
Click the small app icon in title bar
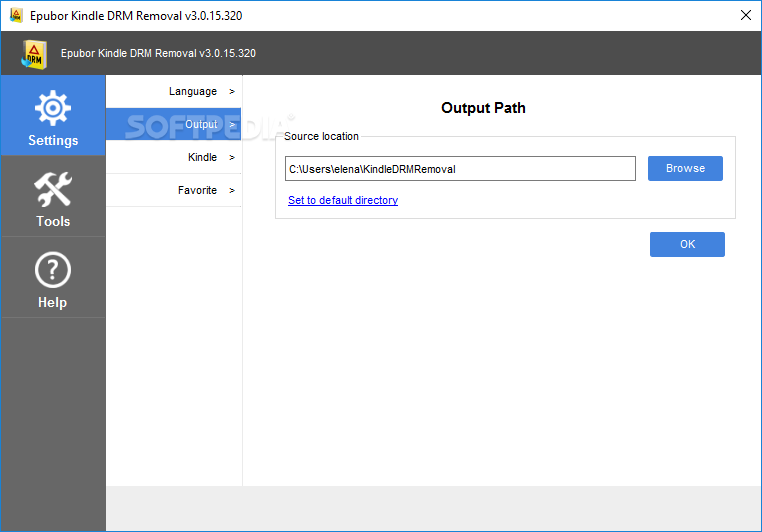pyautogui.click(x=16, y=16)
